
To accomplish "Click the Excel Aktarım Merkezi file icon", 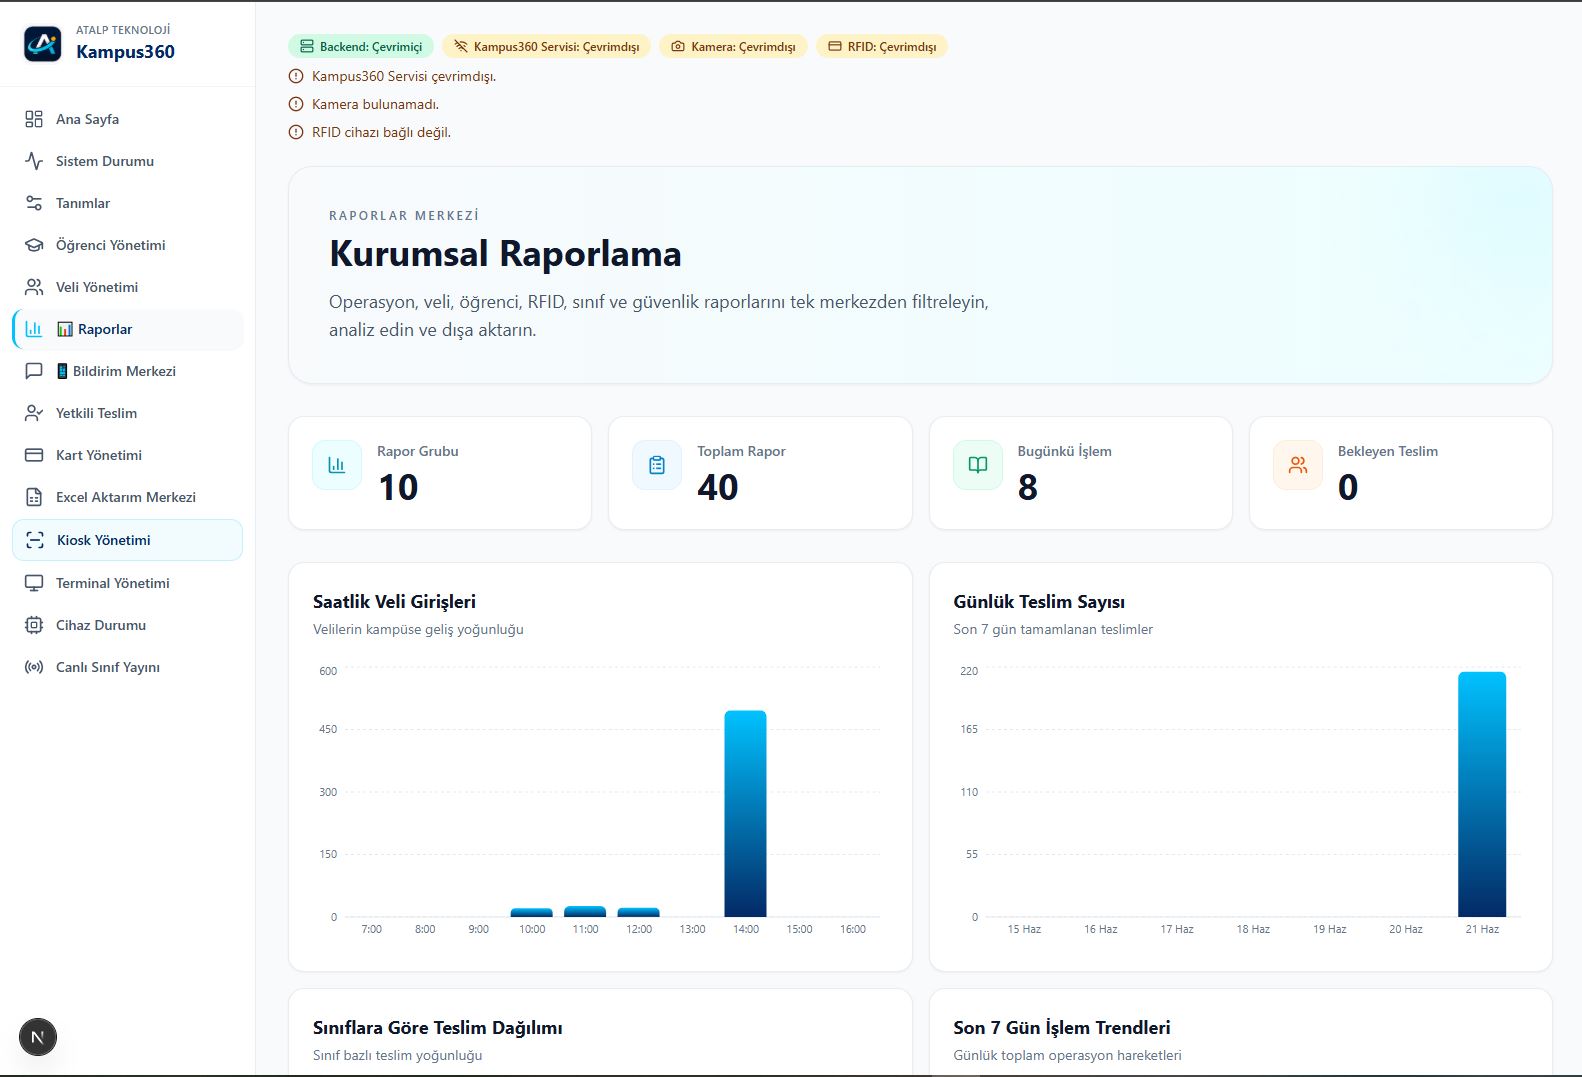I will point(34,497).
